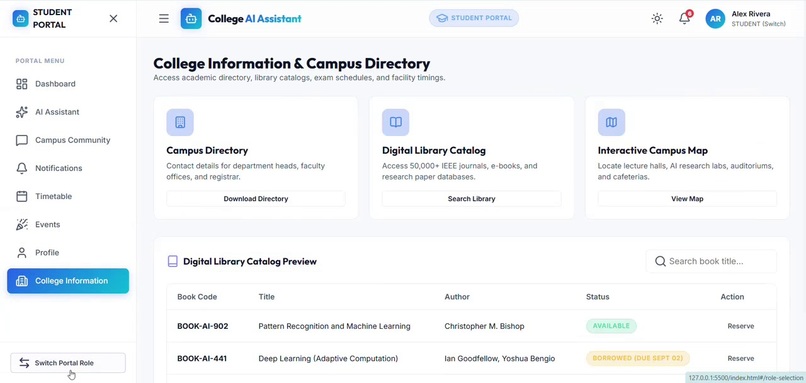
Task: Select College Information menu item
Action: [68, 281]
